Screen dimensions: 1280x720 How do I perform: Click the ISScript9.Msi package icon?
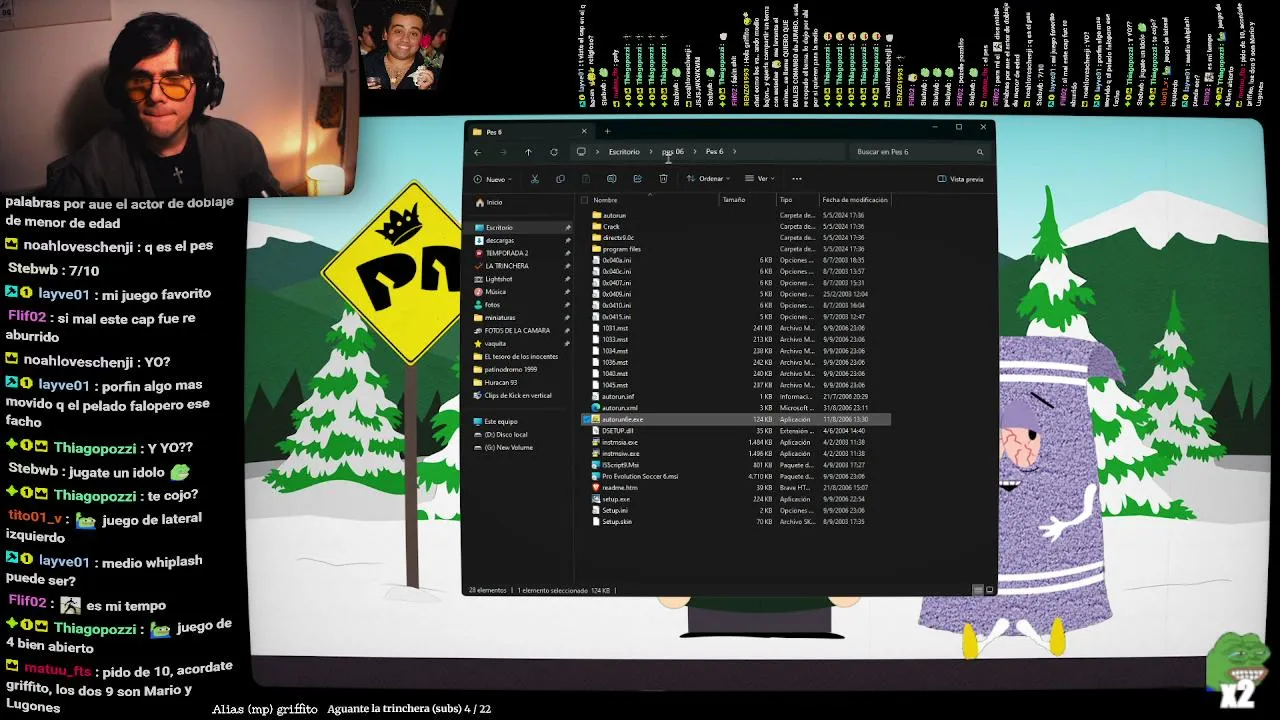pyautogui.click(x=596, y=465)
